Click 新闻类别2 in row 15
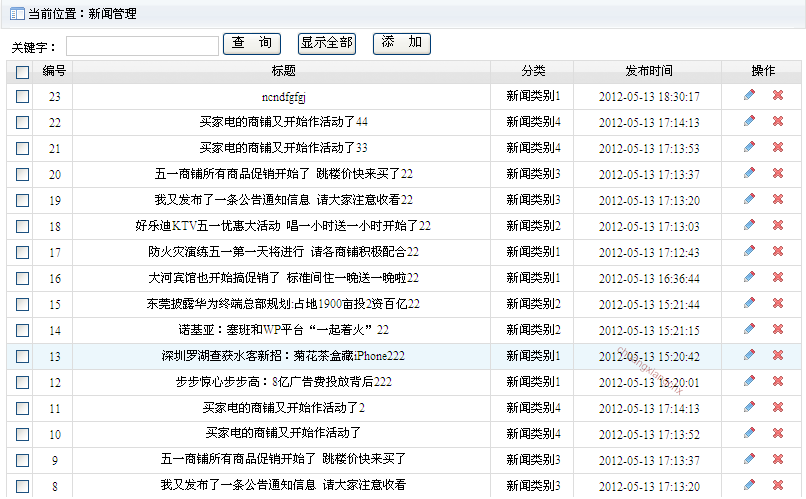 tap(533, 304)
